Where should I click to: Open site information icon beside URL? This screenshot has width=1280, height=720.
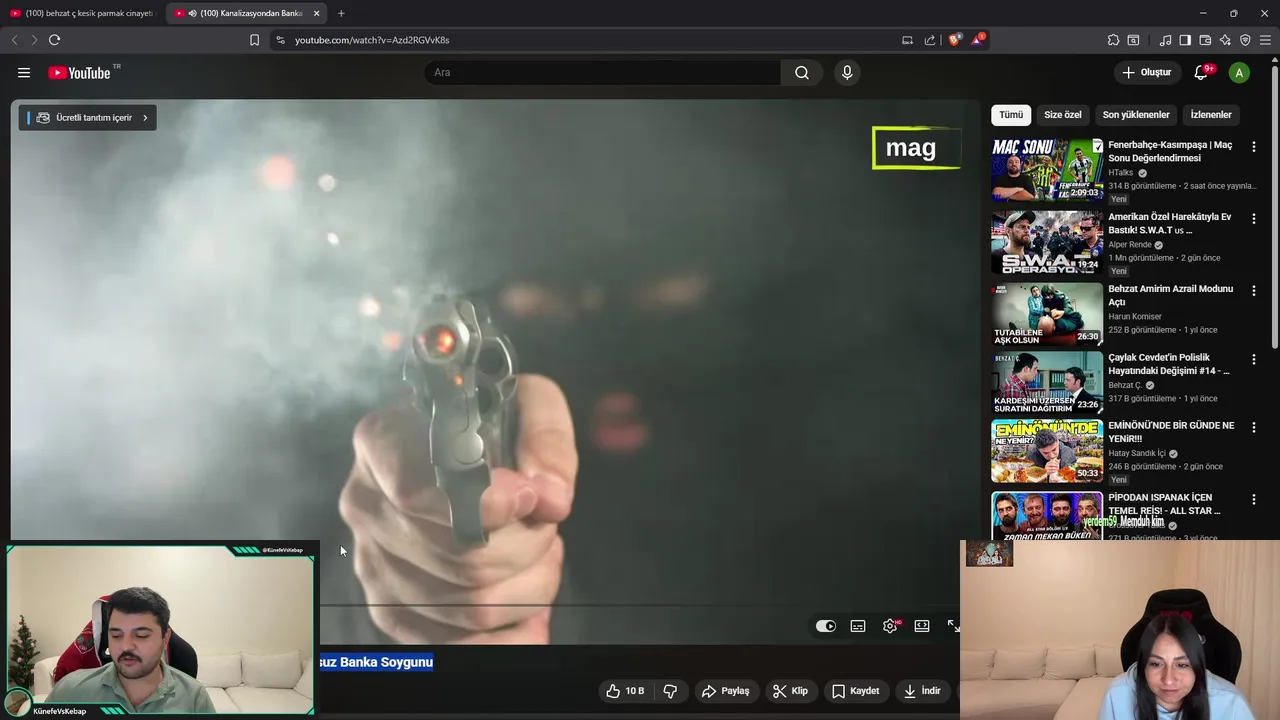pos(280,40)
